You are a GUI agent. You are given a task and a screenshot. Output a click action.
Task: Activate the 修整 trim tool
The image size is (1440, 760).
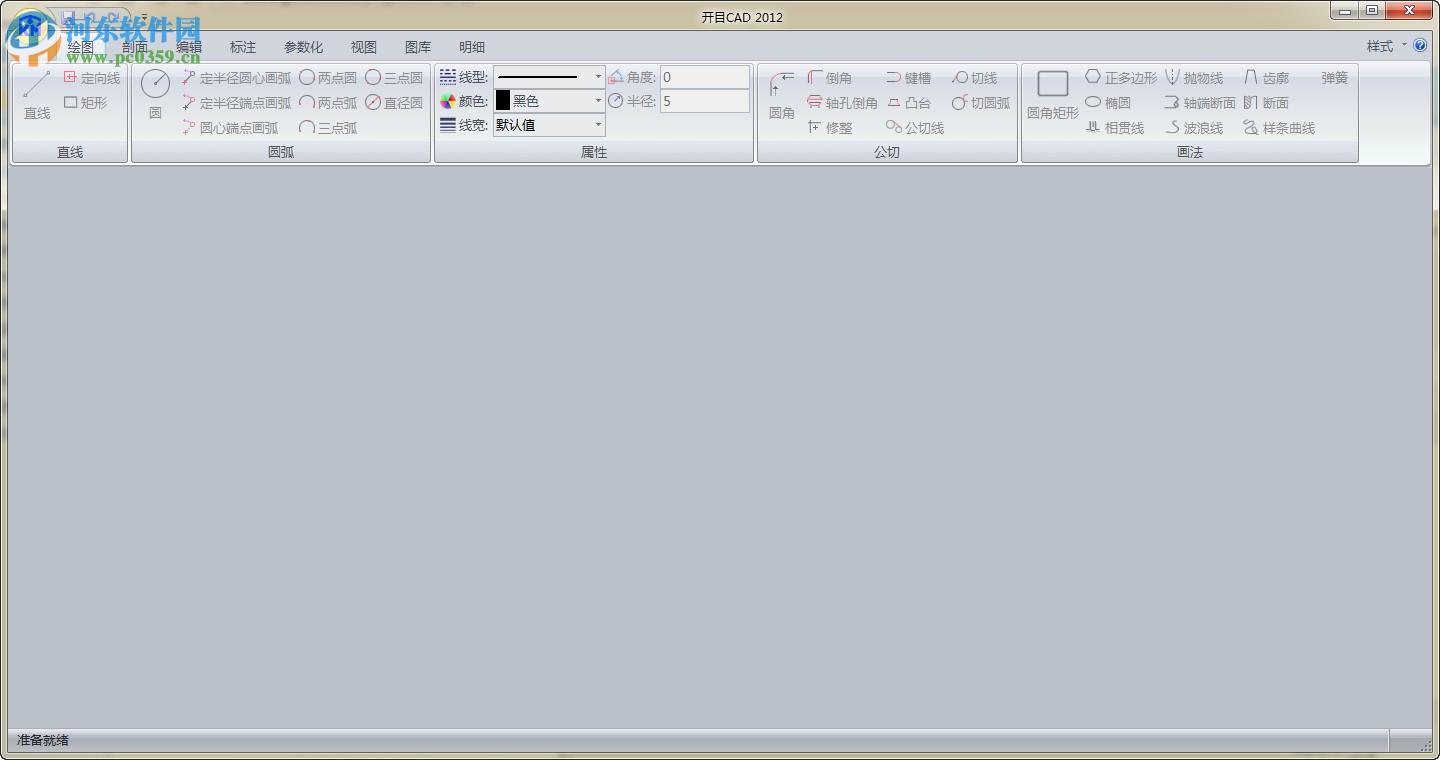[830, 128]
